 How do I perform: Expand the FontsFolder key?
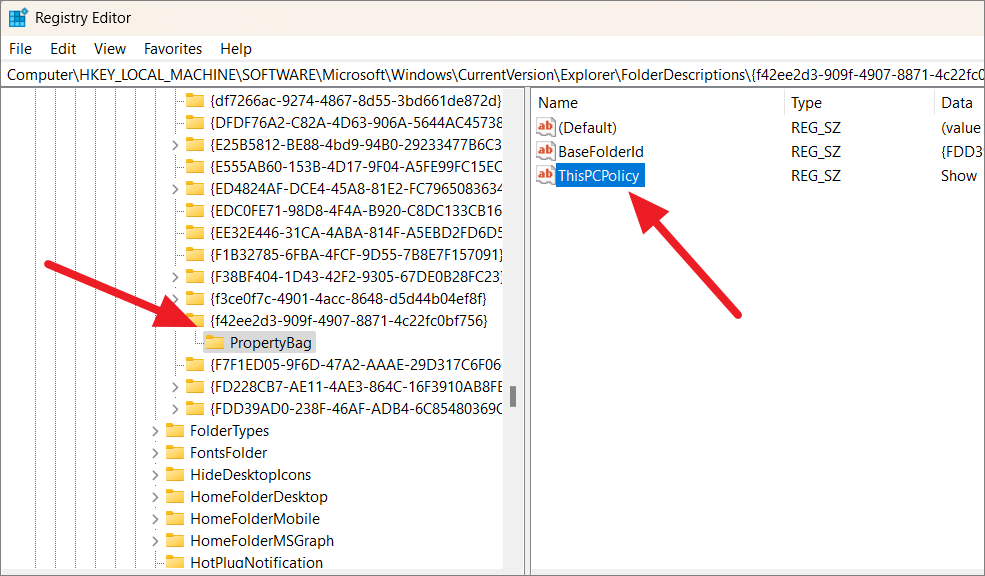(155, 453)
